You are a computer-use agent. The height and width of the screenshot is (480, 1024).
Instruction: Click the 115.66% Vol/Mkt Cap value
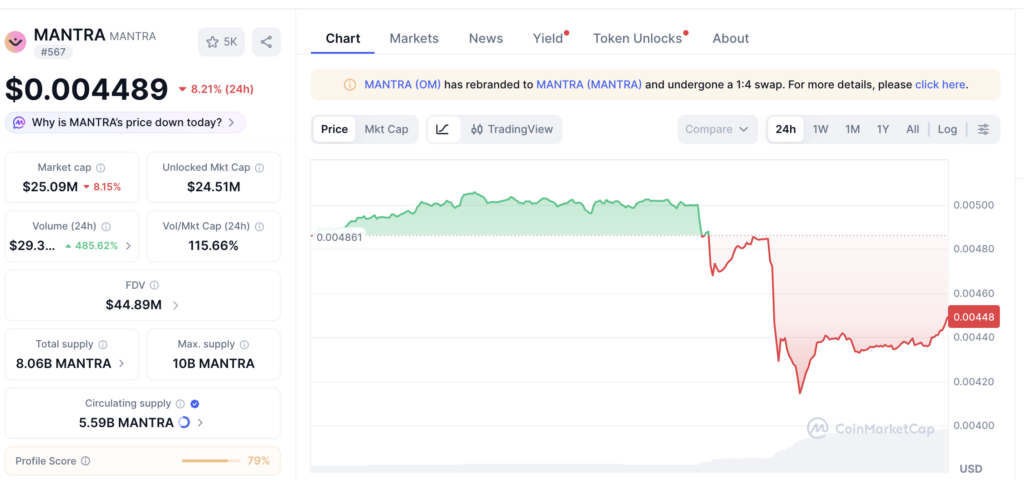coord(214,246)
